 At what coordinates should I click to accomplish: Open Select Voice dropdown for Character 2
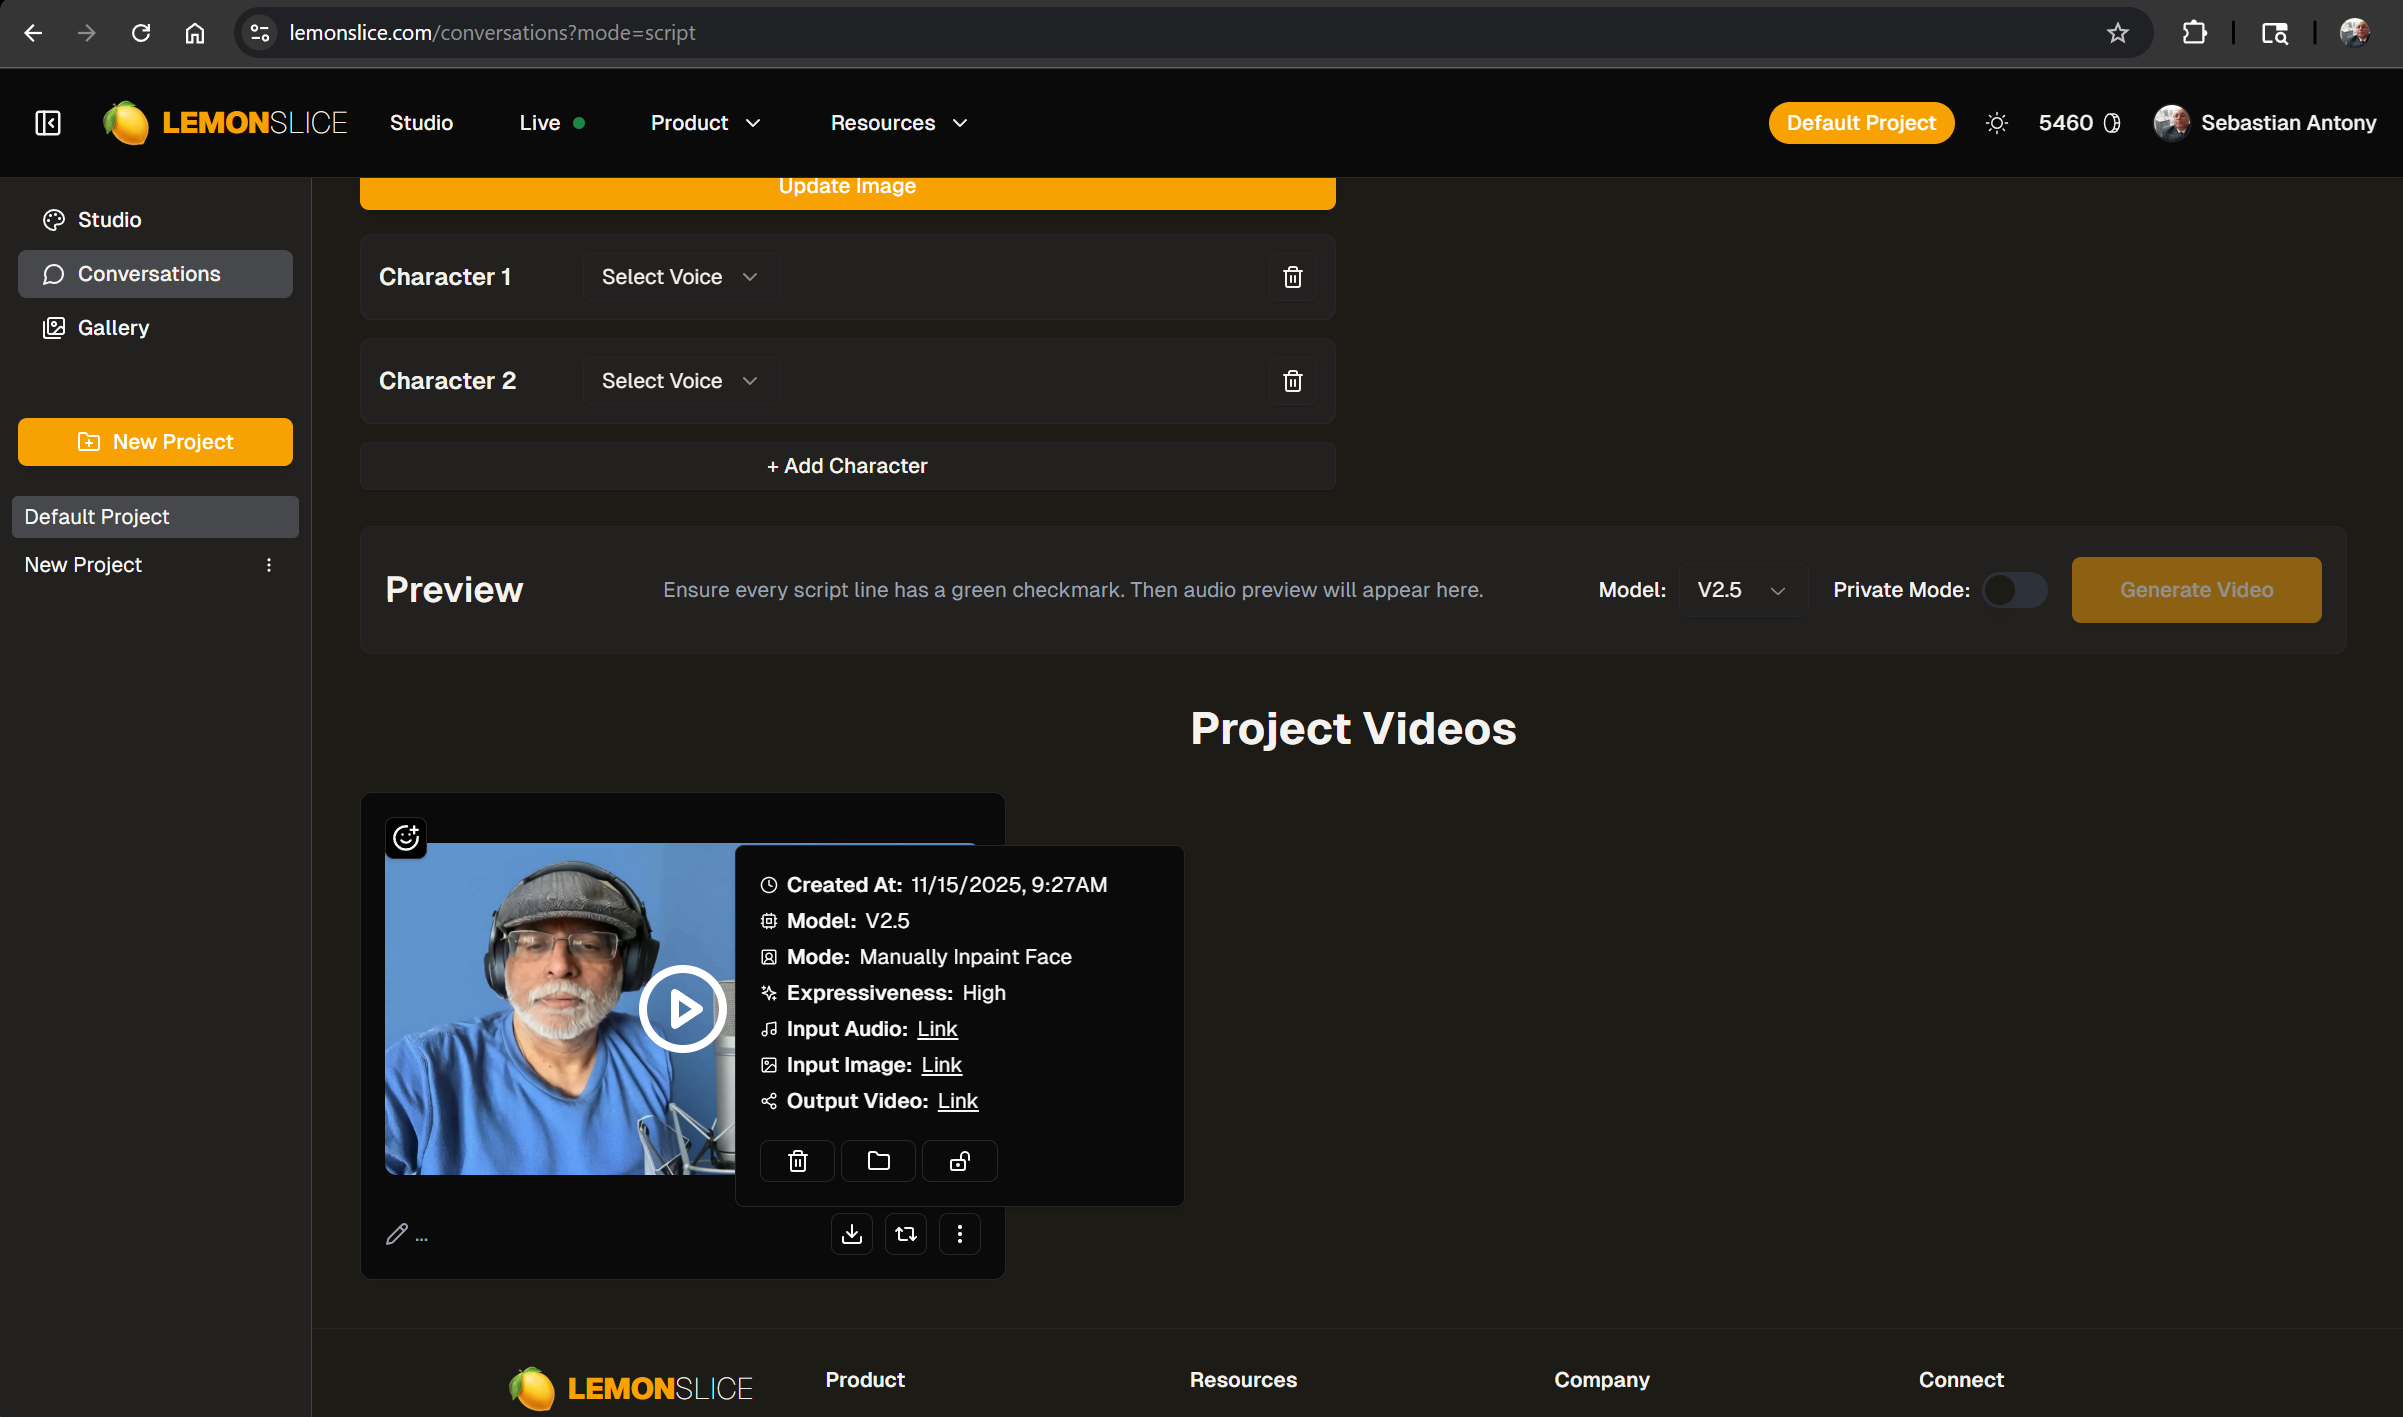click(x=680, y=381)
